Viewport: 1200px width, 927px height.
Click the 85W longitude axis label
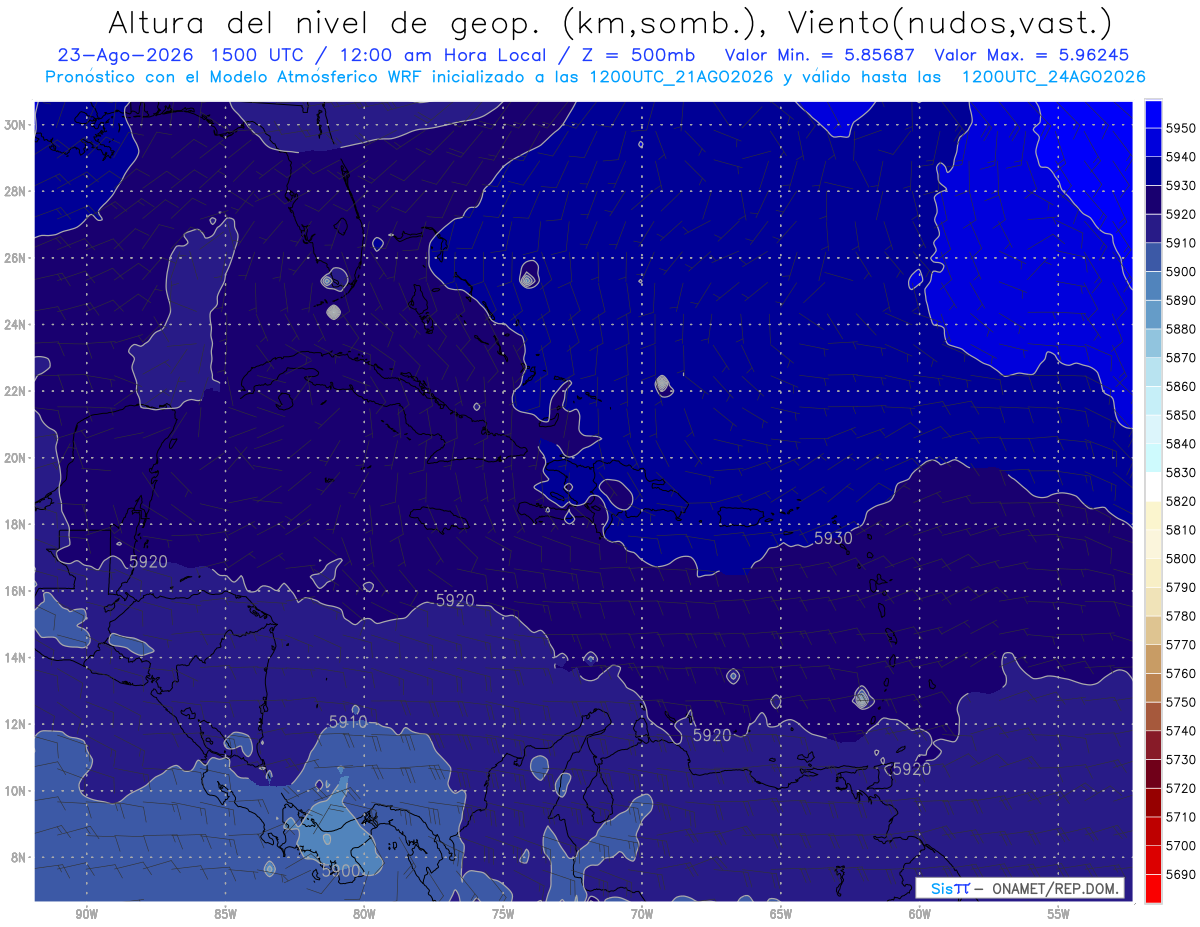pyautogui.click(x=225, y=914)
